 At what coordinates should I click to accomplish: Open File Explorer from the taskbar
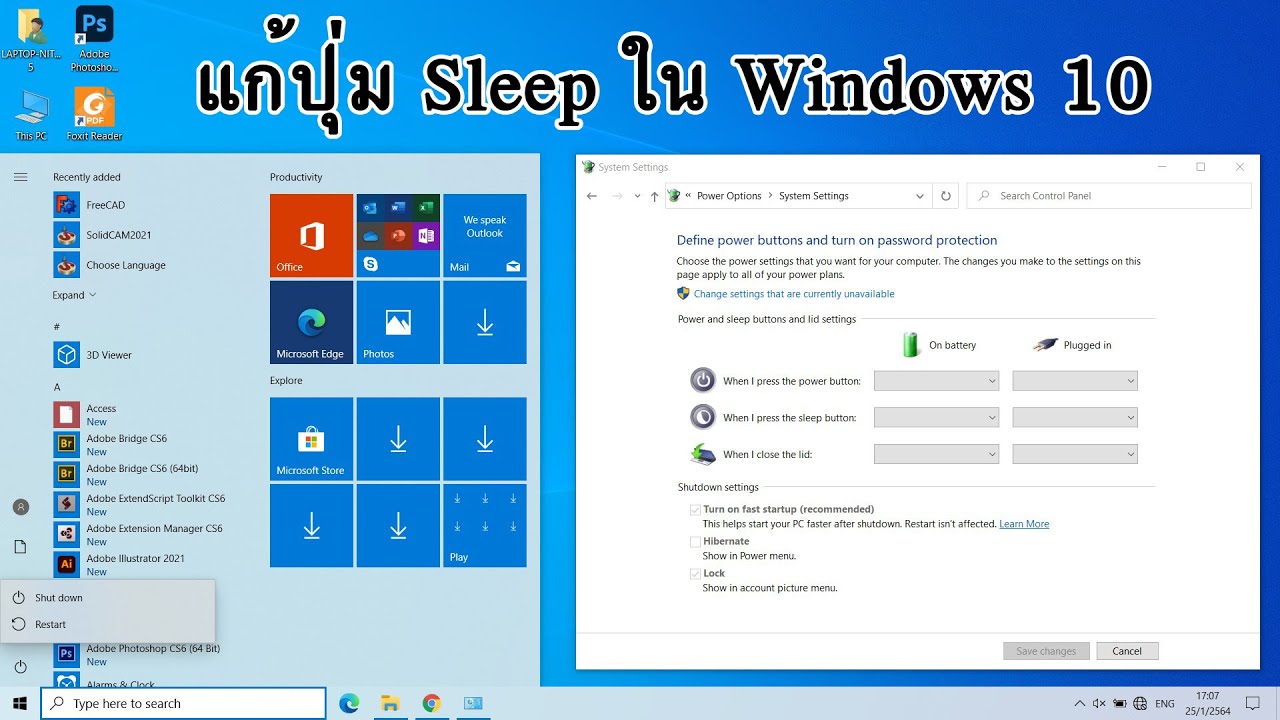tap(390, 704)
